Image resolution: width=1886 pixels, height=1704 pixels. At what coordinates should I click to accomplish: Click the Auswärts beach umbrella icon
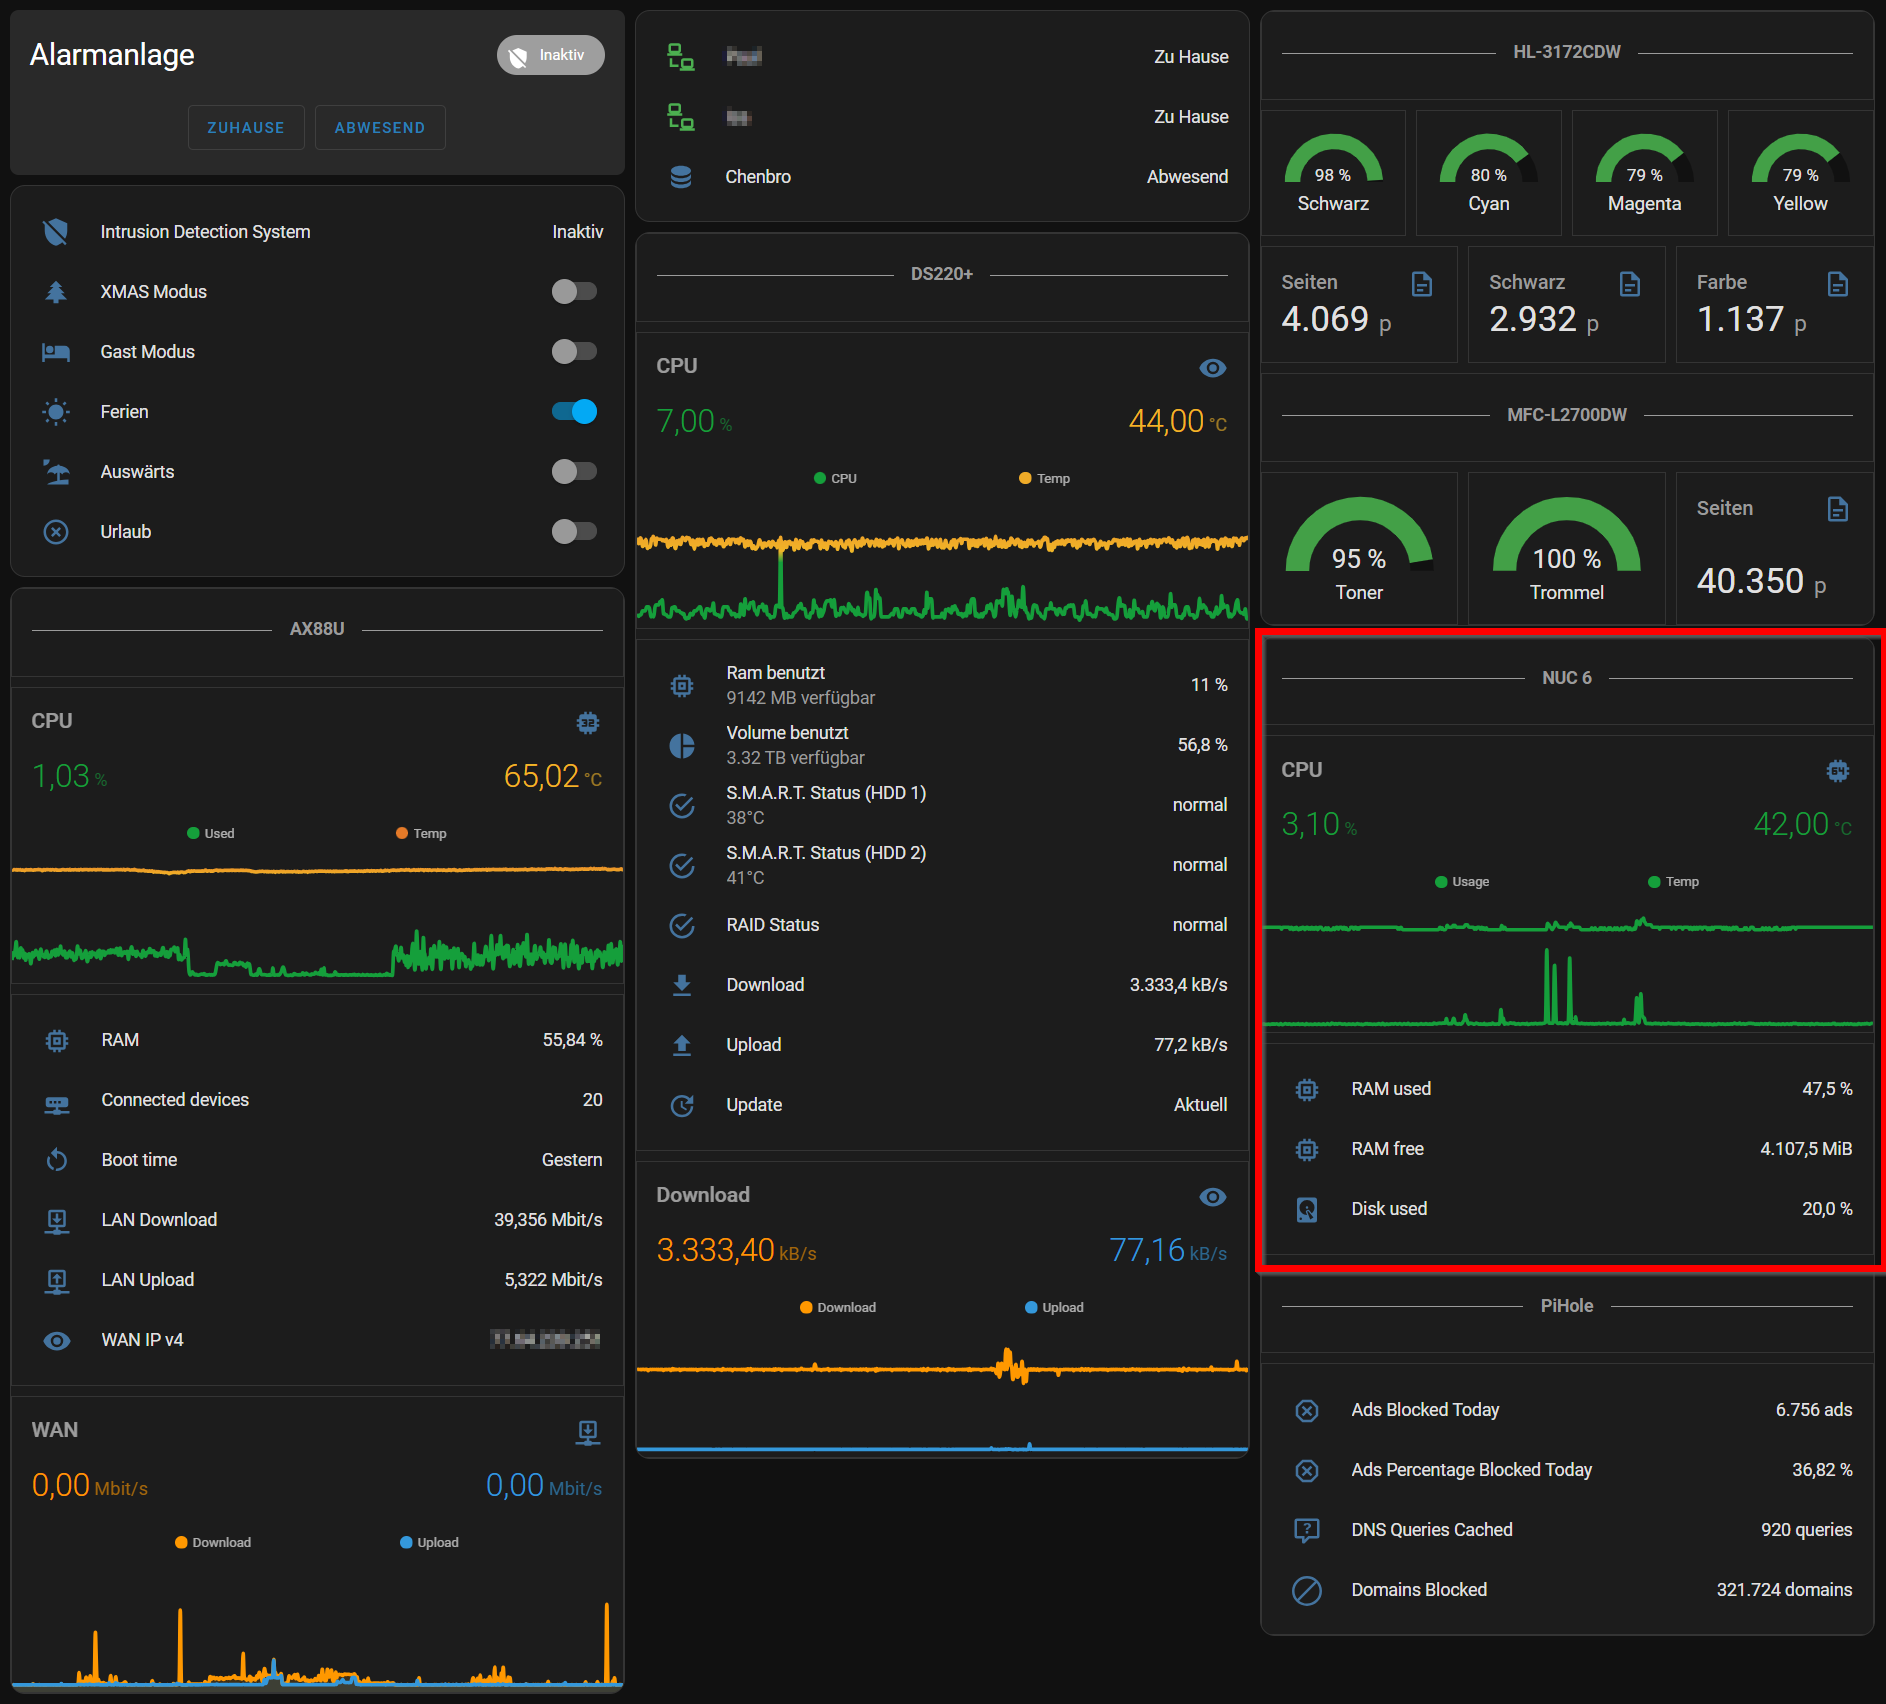[56, 472]
